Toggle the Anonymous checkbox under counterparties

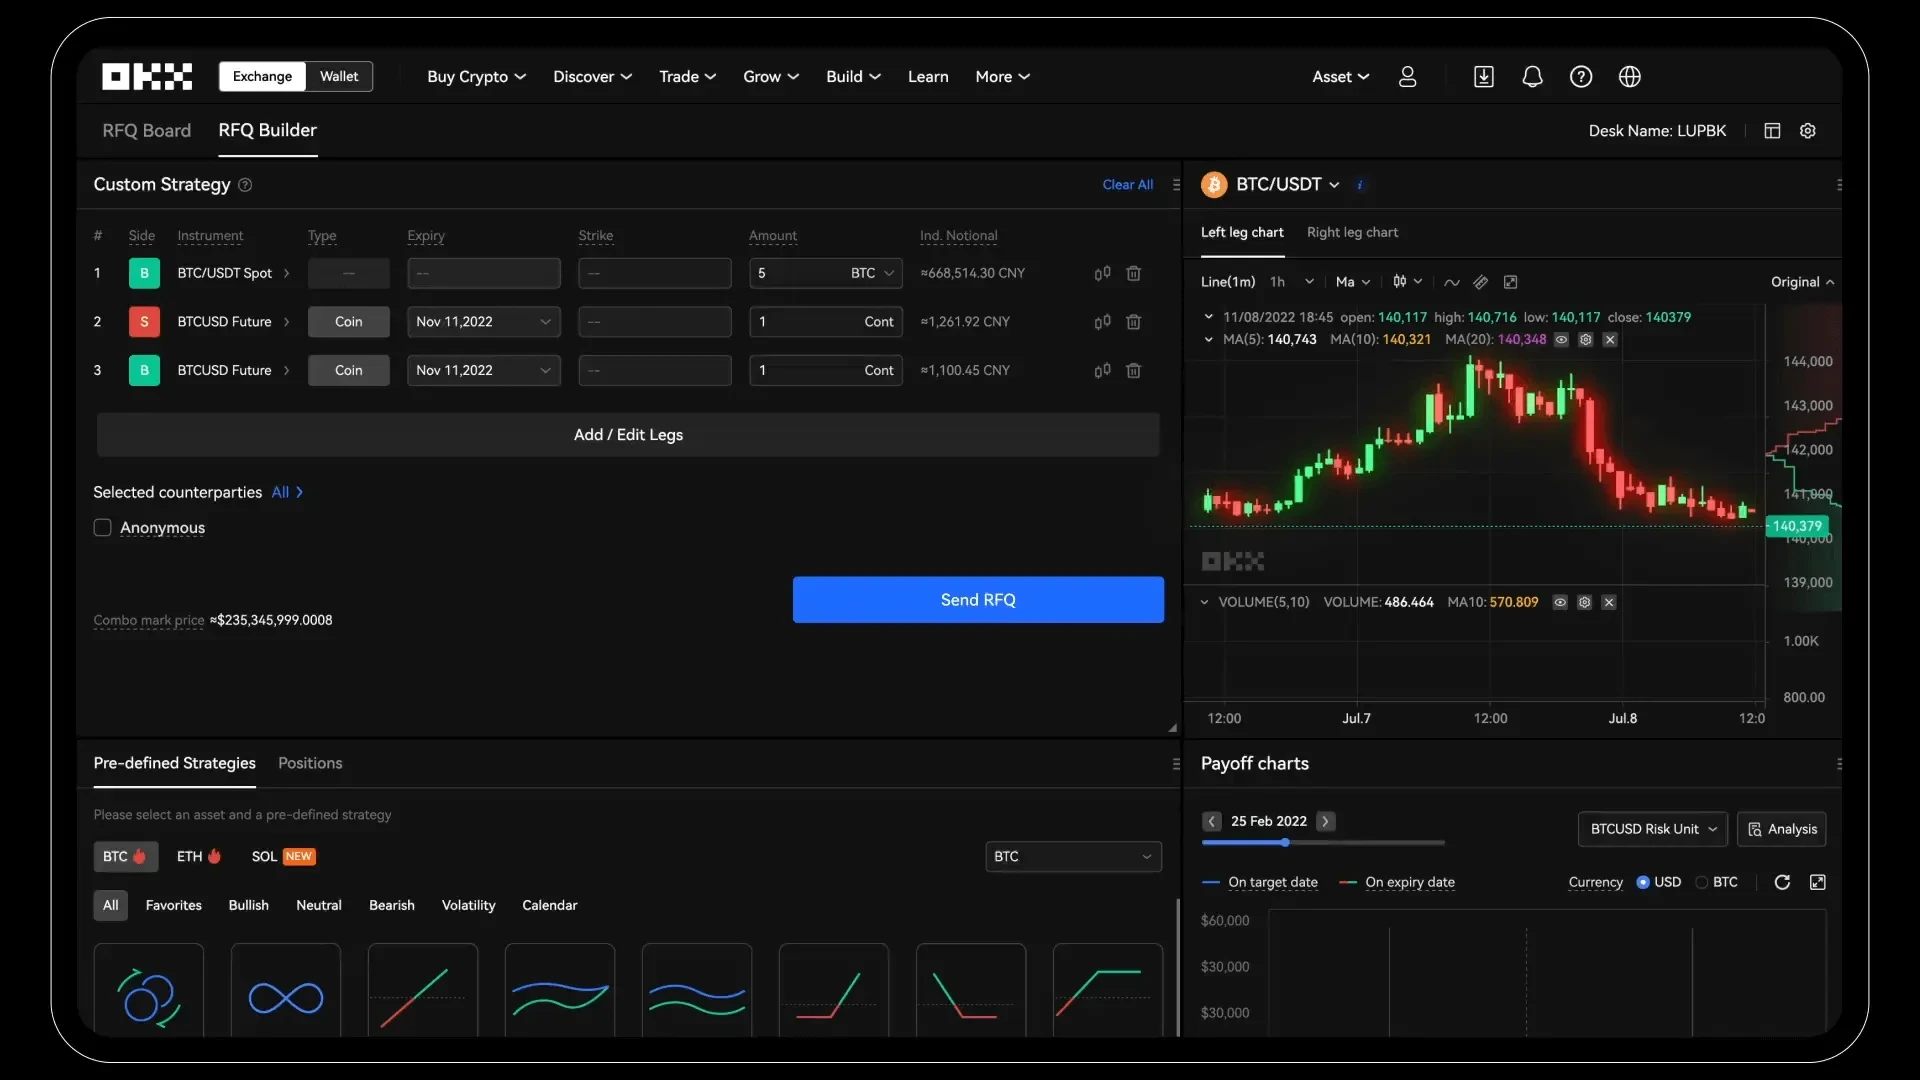point(102,526)
